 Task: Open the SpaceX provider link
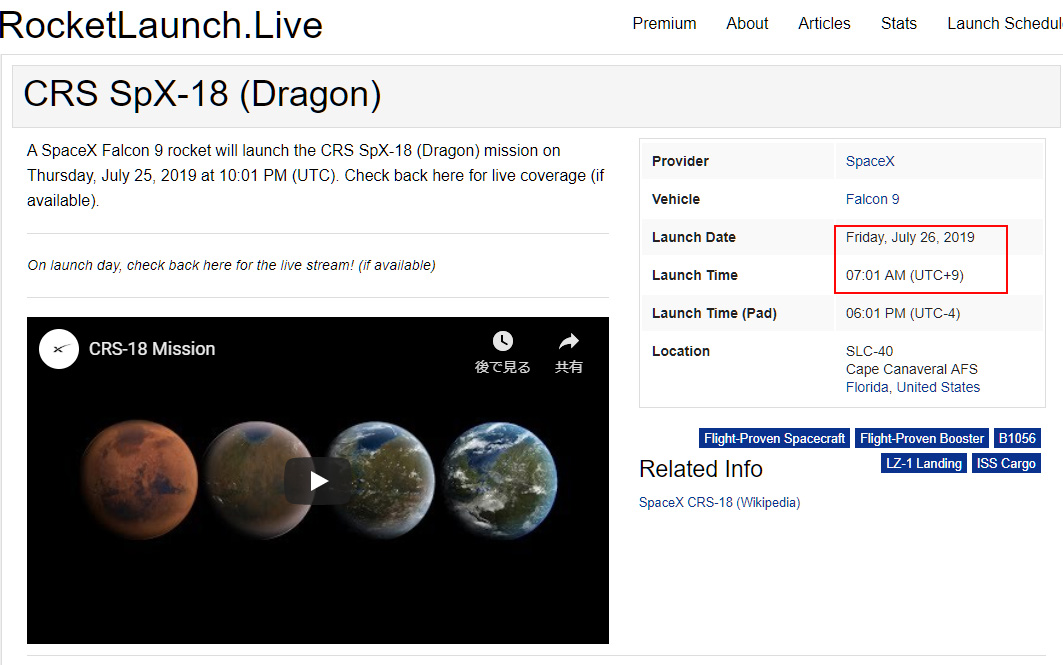(x=870, y=161)
